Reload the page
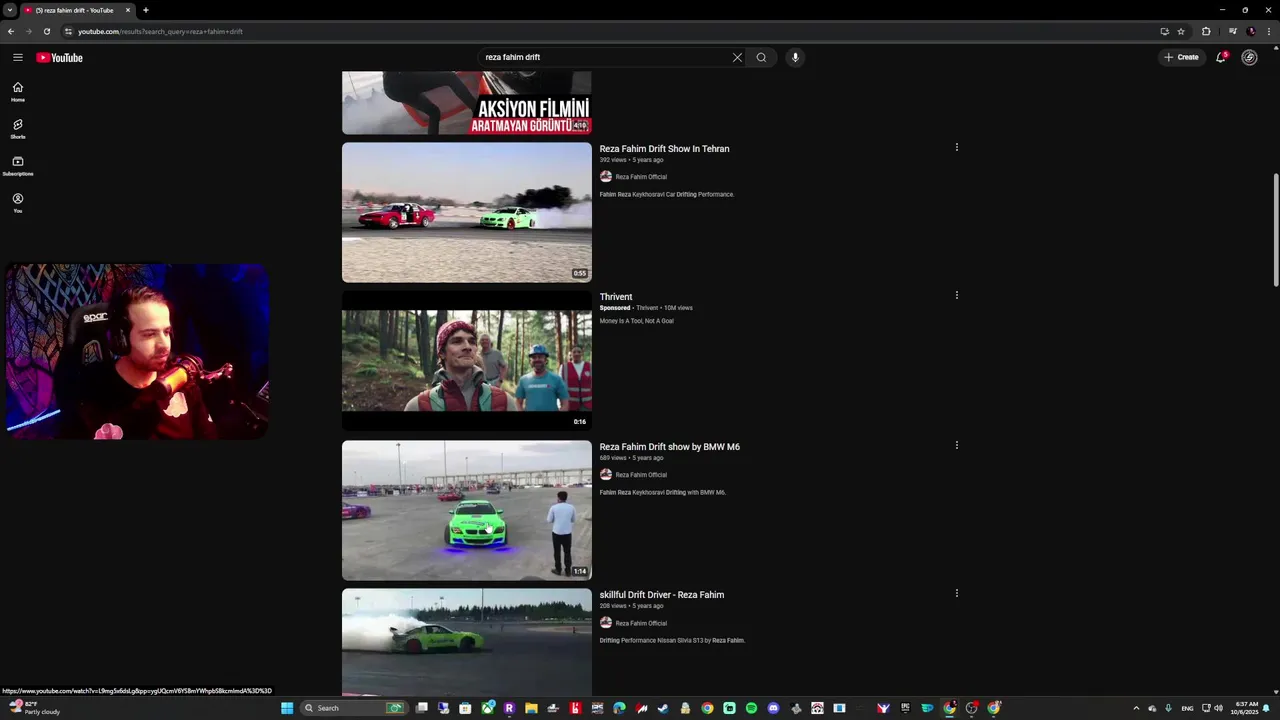This screenshot has width=1280, height=720. [46, 31]
